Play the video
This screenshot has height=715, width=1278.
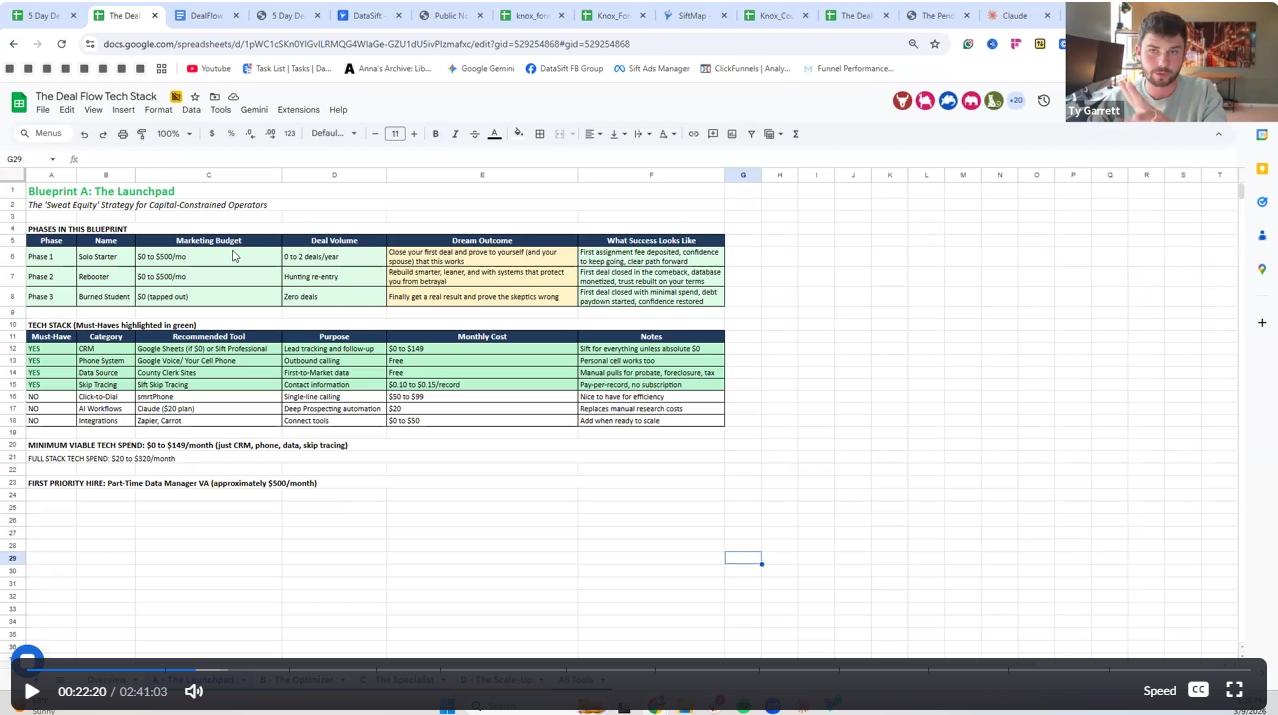point(32,691)
